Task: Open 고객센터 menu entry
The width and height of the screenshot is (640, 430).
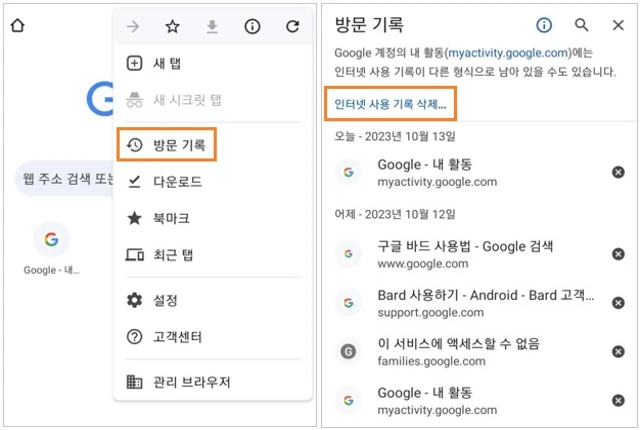Action: pyautogui.click(x=212, y=337)
